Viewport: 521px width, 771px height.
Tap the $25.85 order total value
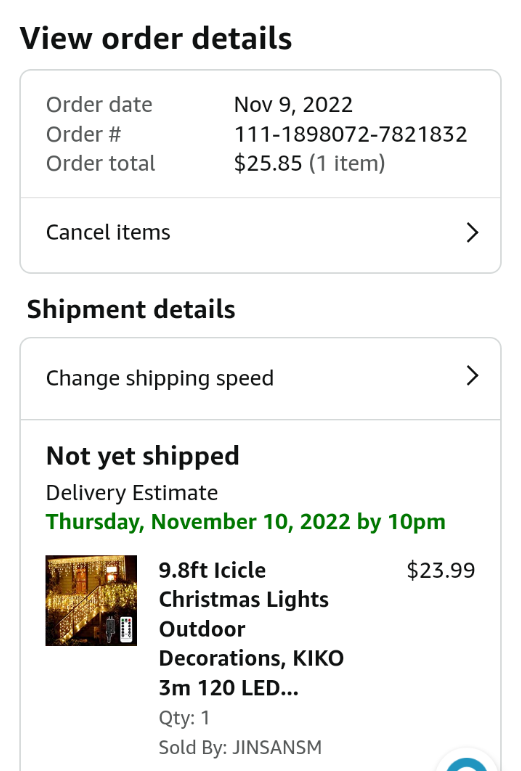[x=268, y=163]
